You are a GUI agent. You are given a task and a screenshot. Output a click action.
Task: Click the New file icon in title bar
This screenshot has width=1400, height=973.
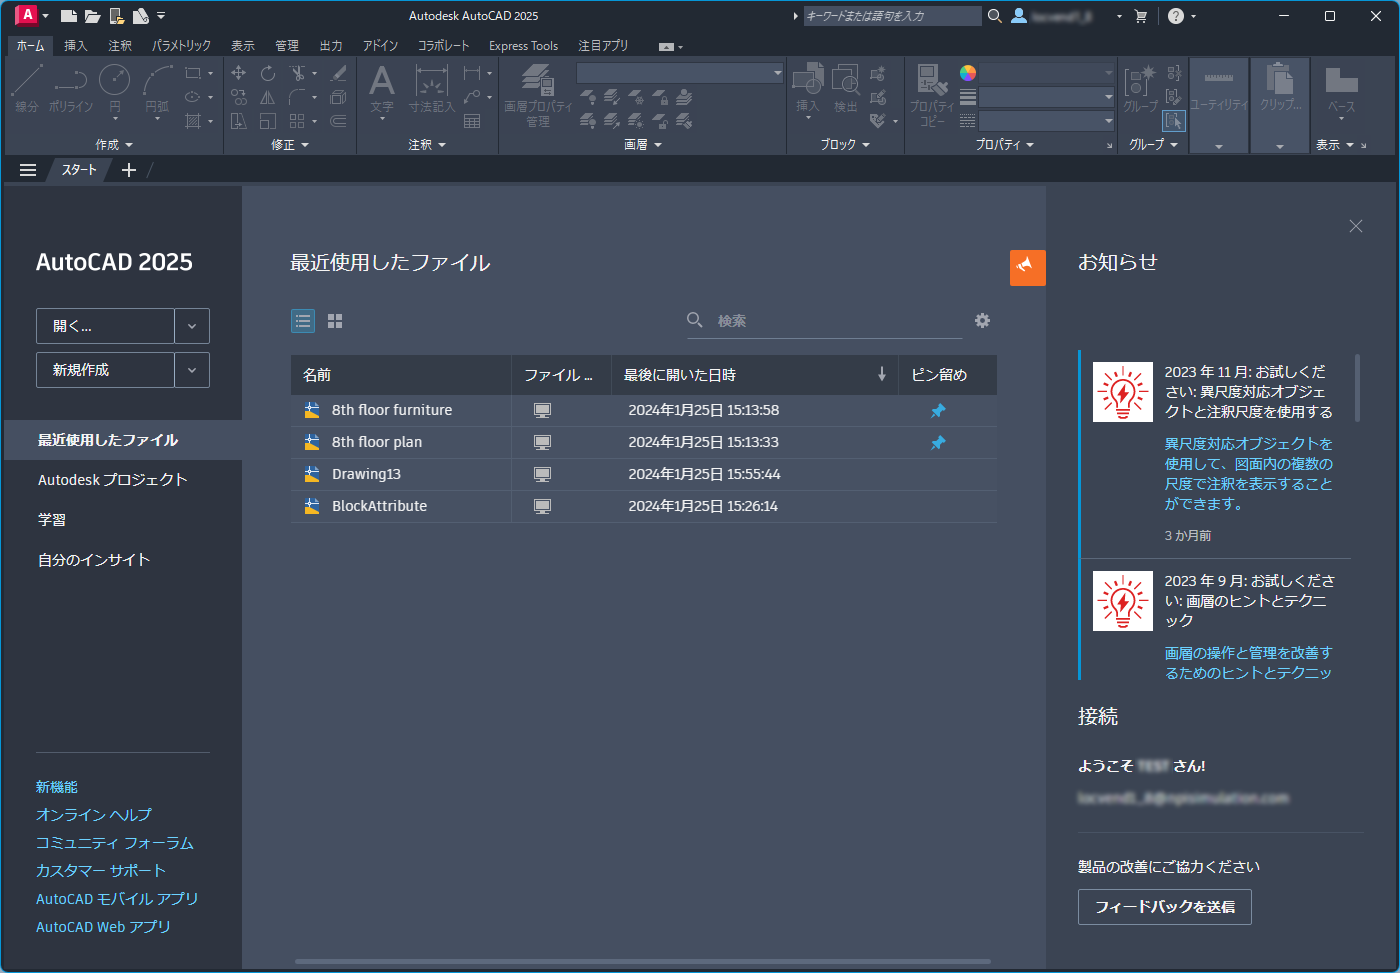tap(69, 16)
